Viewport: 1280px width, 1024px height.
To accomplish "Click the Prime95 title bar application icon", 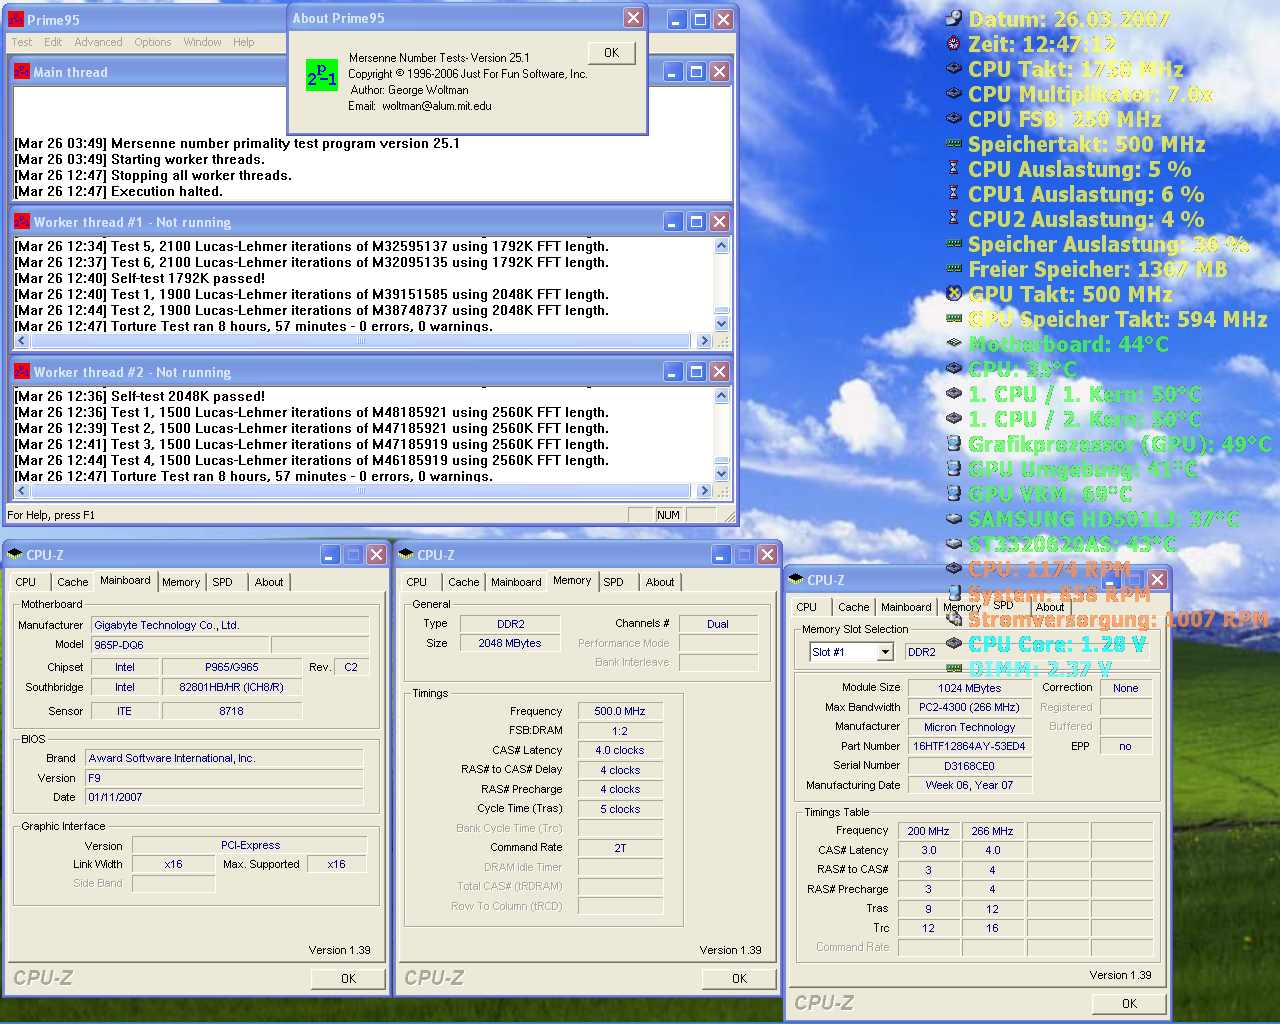I will point(16,19).
